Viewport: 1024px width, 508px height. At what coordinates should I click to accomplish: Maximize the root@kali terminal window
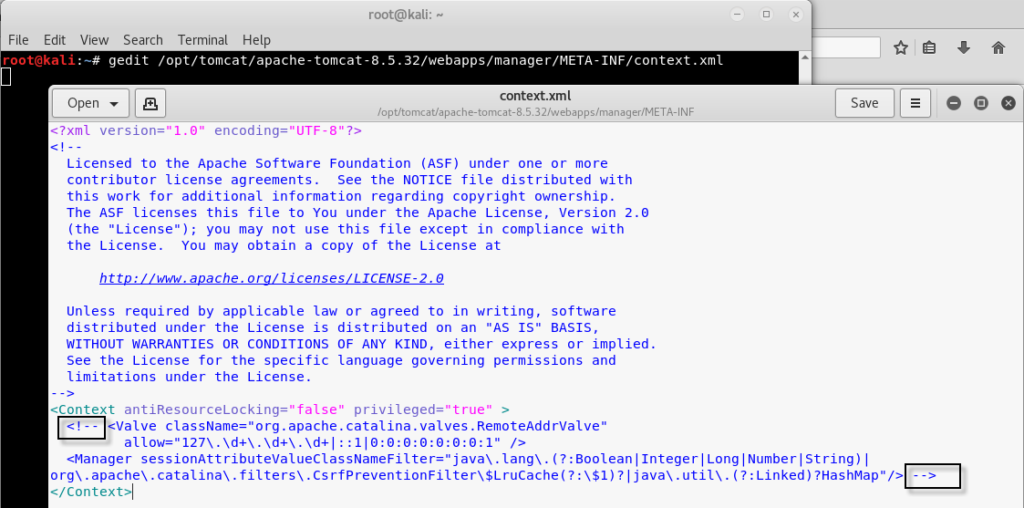point(767,14)
